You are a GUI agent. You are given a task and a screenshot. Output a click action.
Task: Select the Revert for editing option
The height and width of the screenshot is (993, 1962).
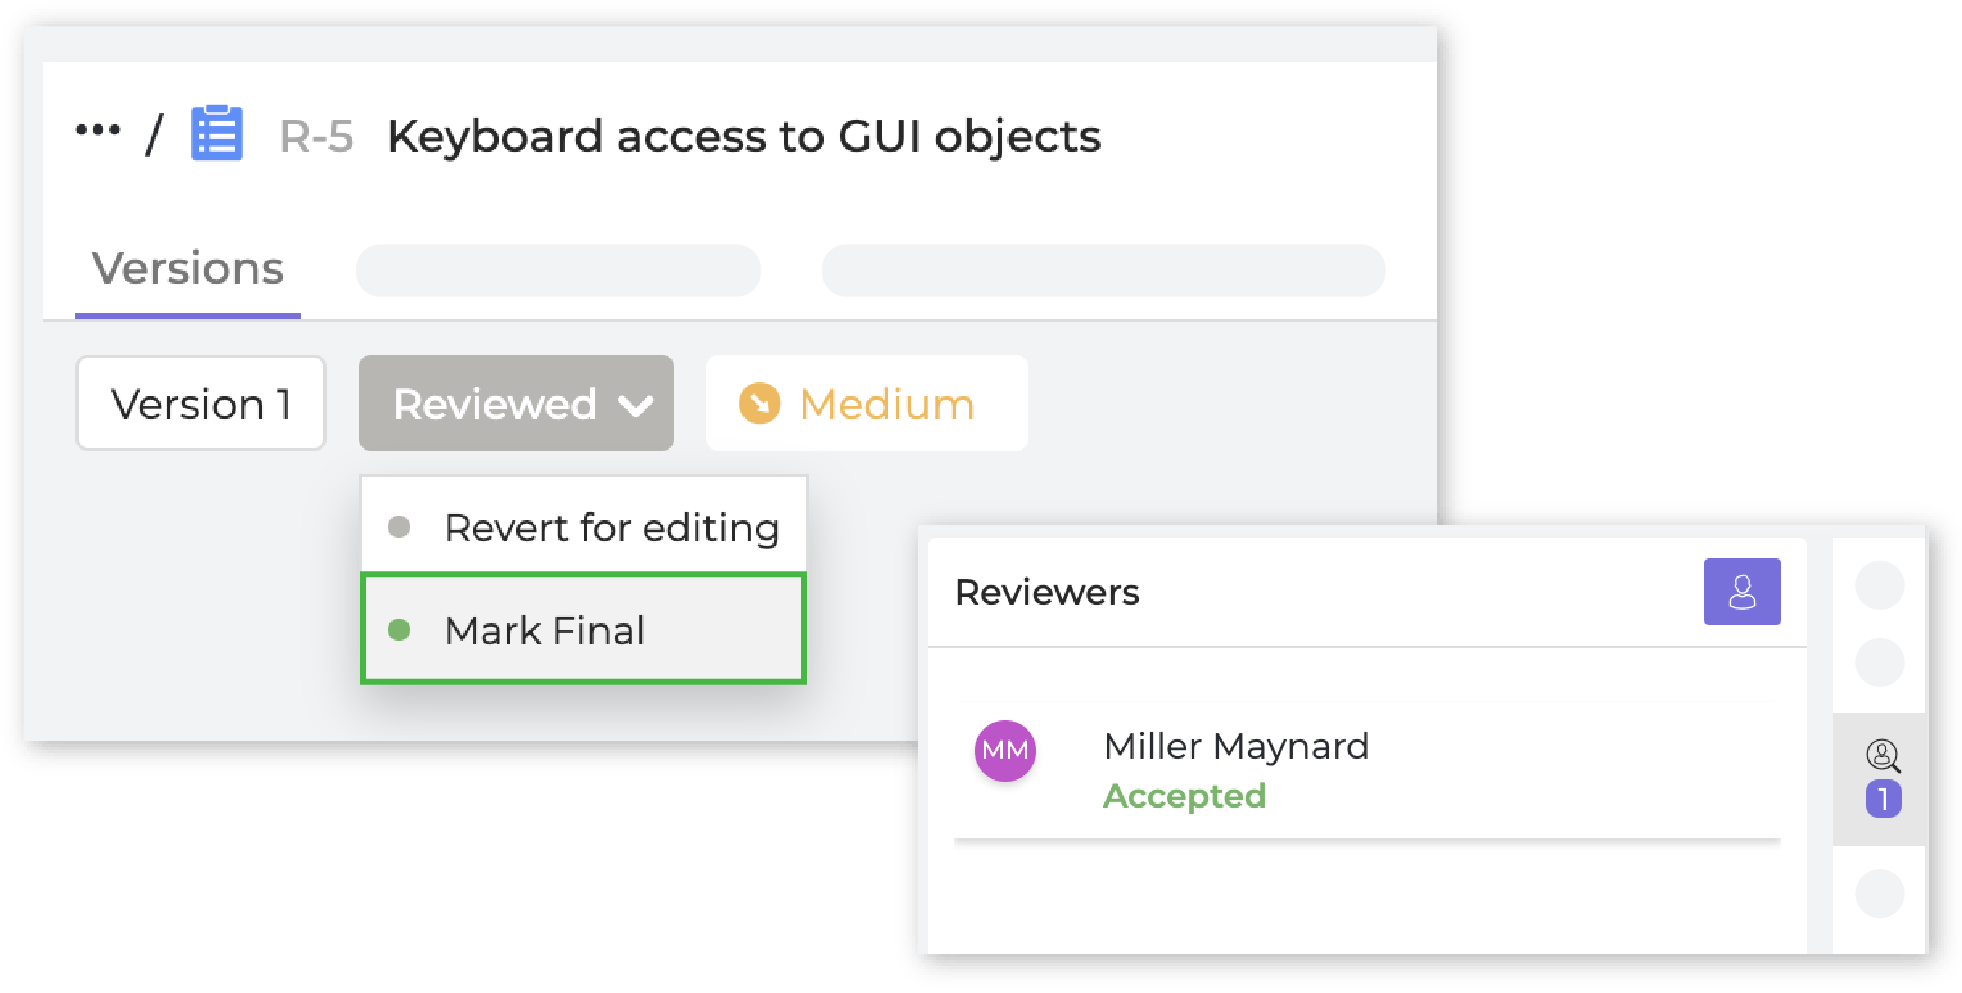[x=584, y=526]
